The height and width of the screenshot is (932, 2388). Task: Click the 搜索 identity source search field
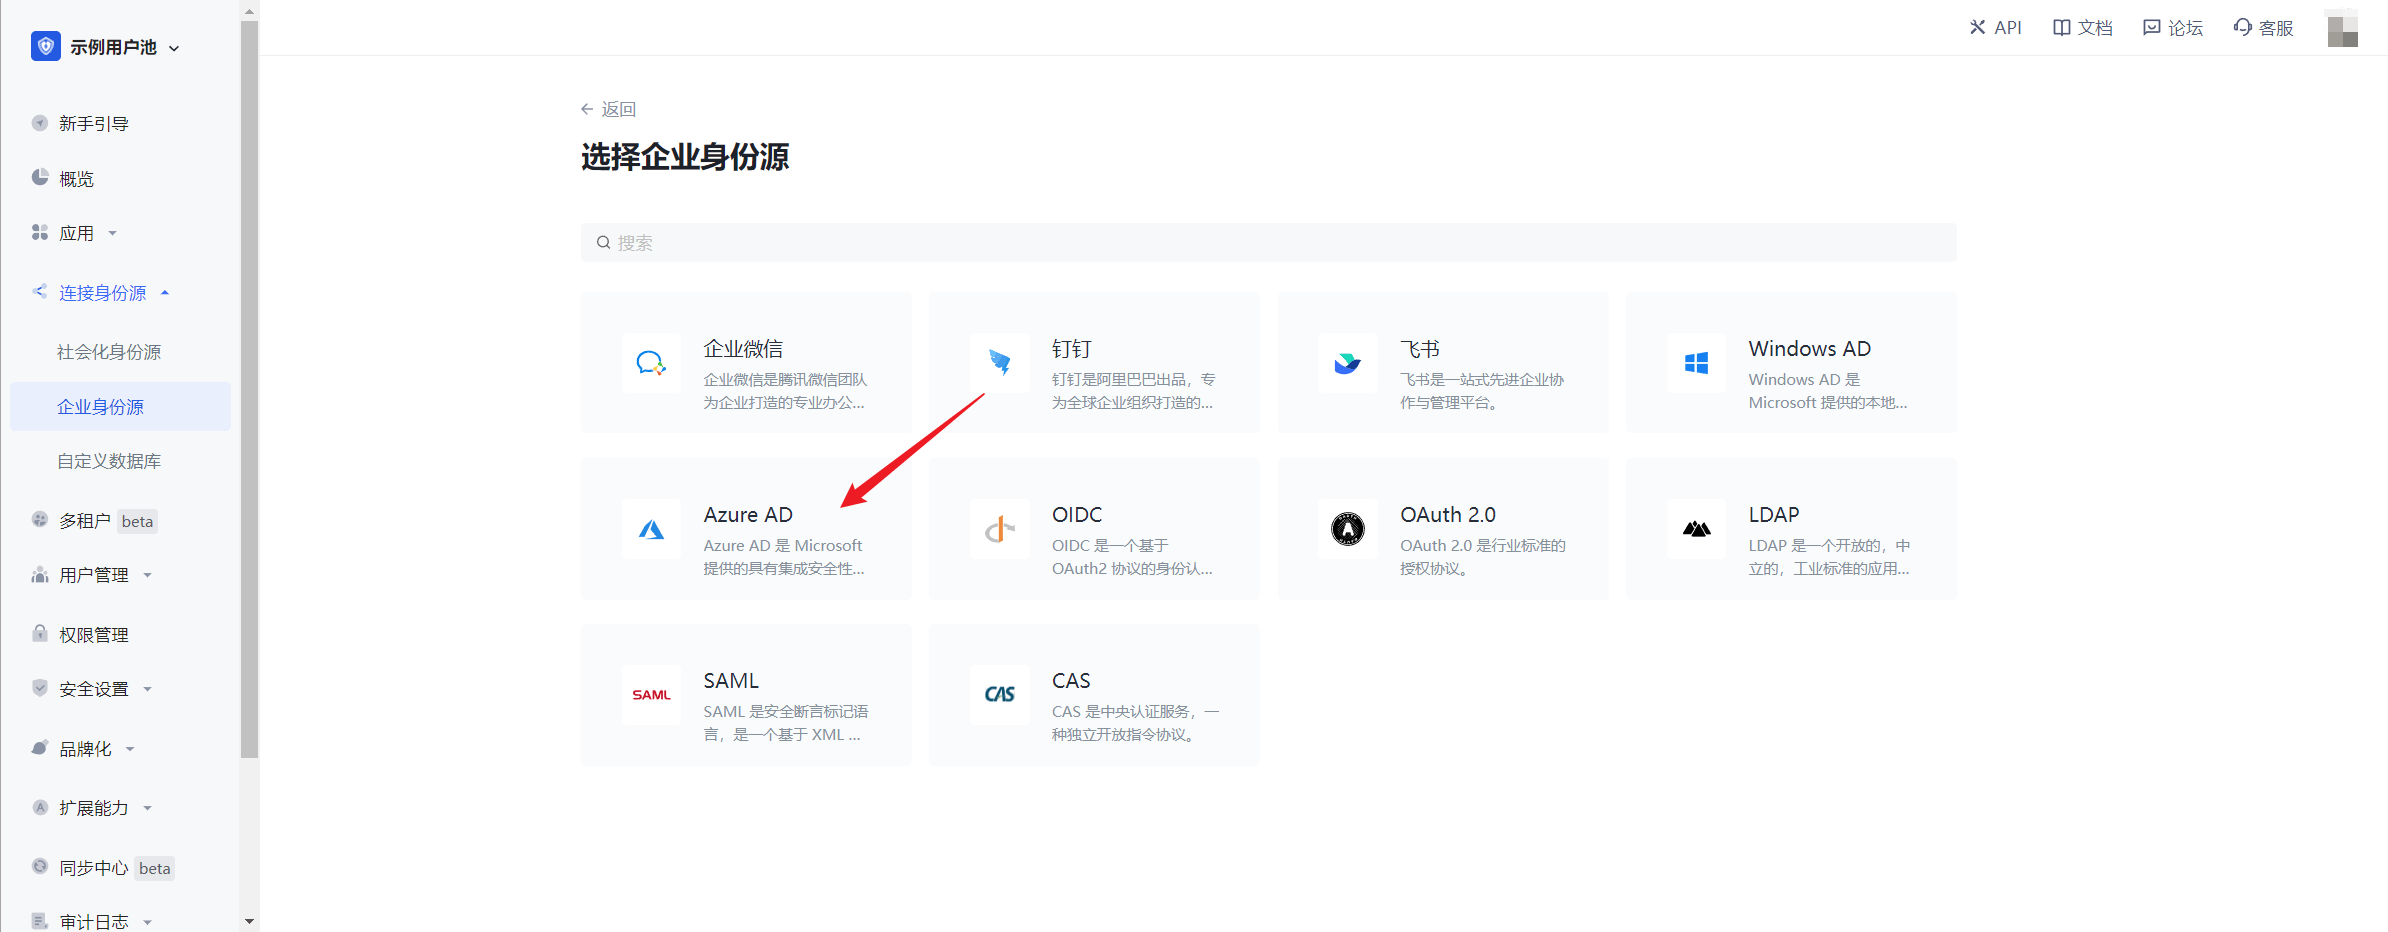(x=1268, y=243)
